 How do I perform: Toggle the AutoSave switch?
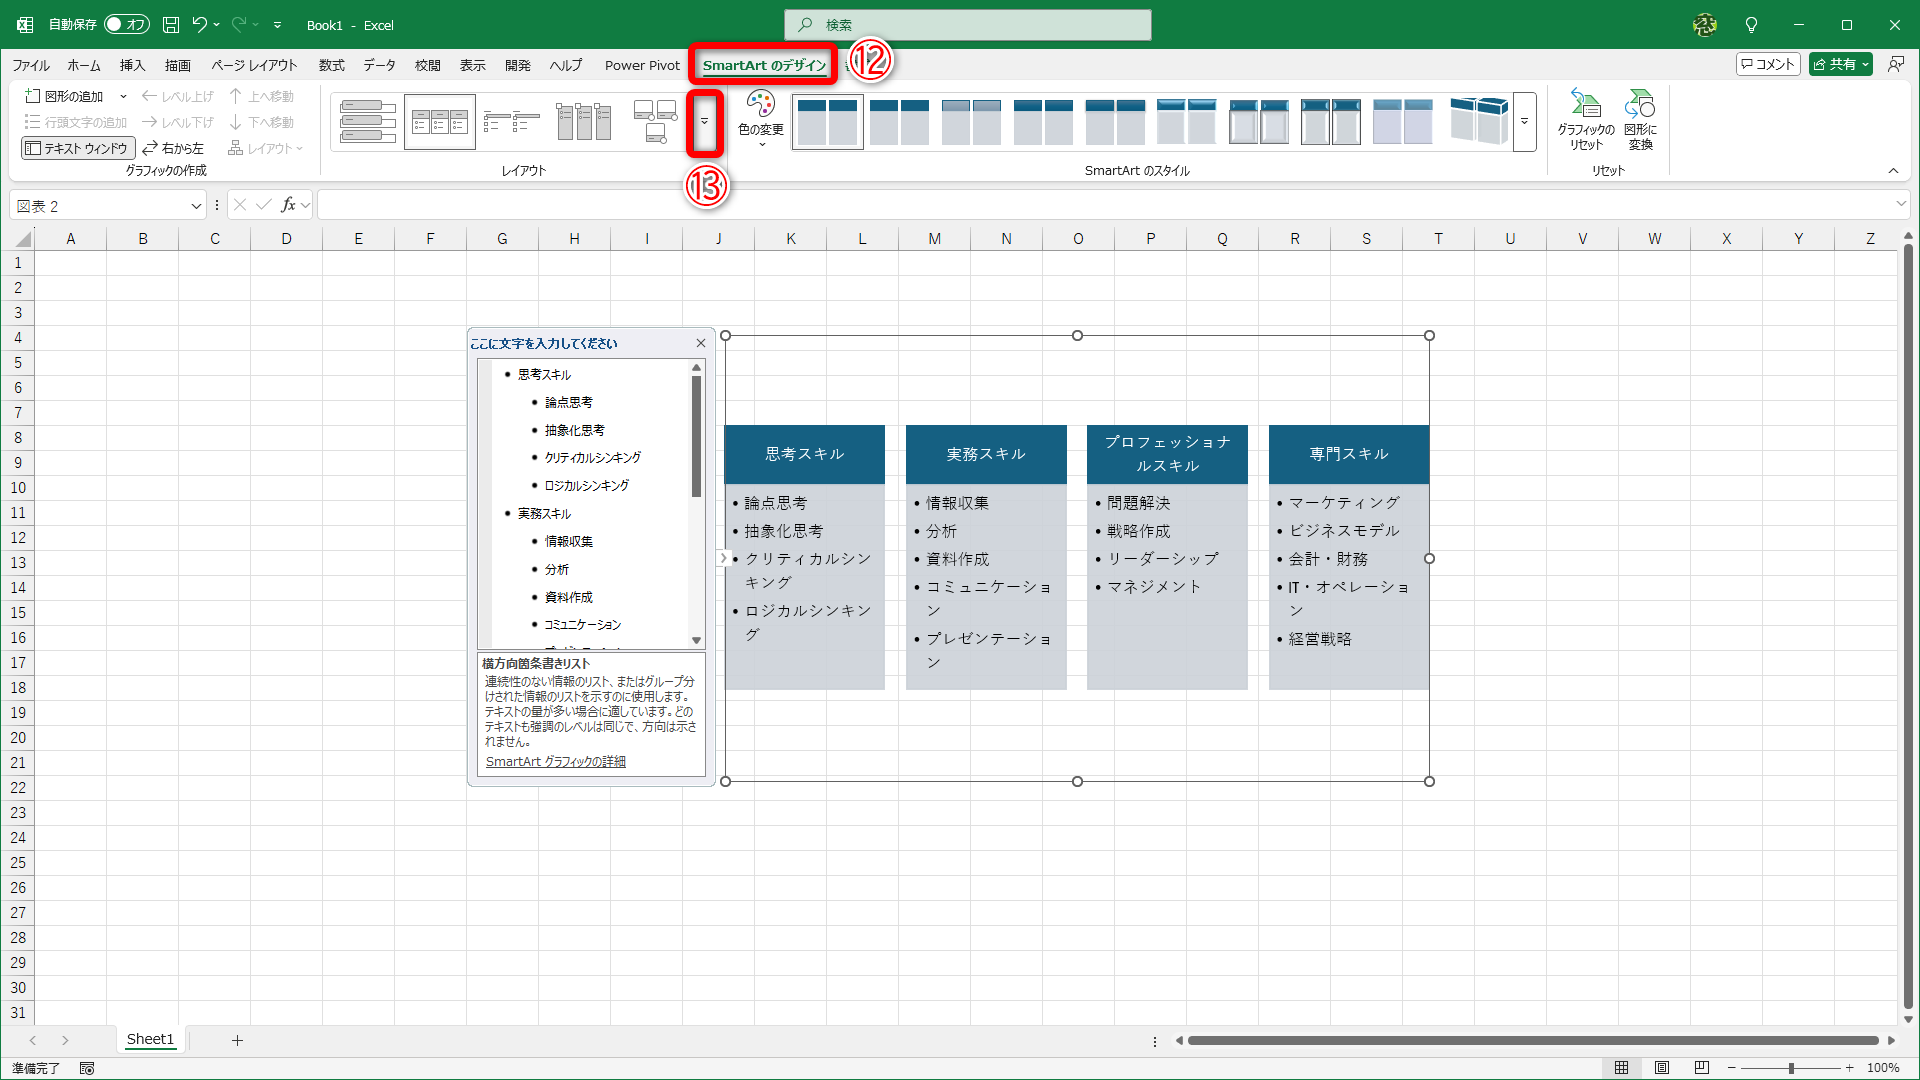pos(126,25)
